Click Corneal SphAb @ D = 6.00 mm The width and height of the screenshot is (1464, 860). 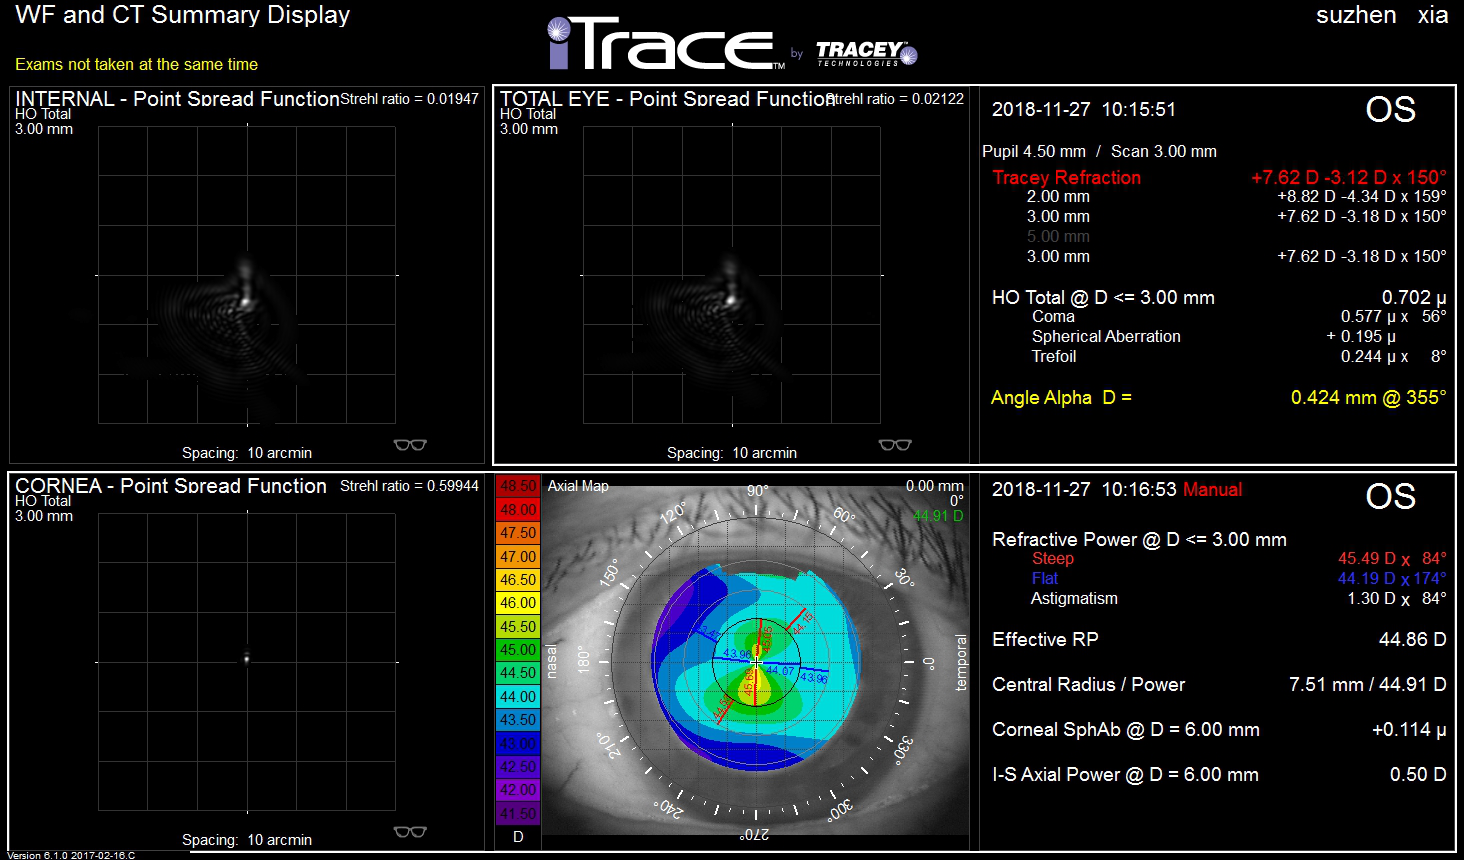pos(1126,730)
